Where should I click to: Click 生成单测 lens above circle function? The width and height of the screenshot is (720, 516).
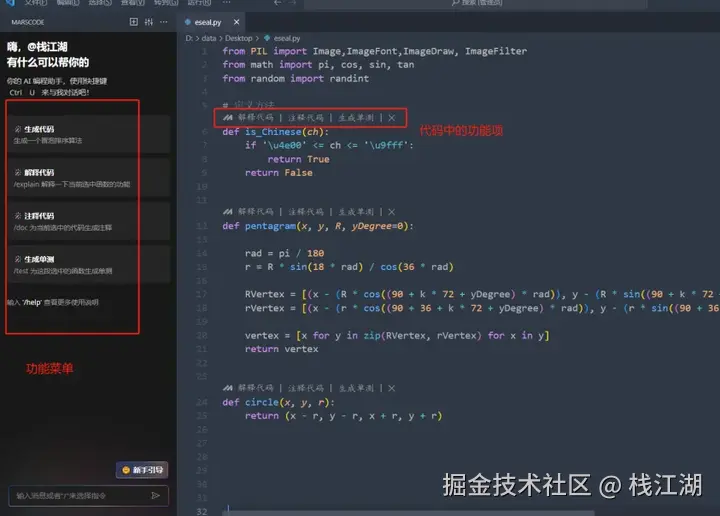point(356,388)
